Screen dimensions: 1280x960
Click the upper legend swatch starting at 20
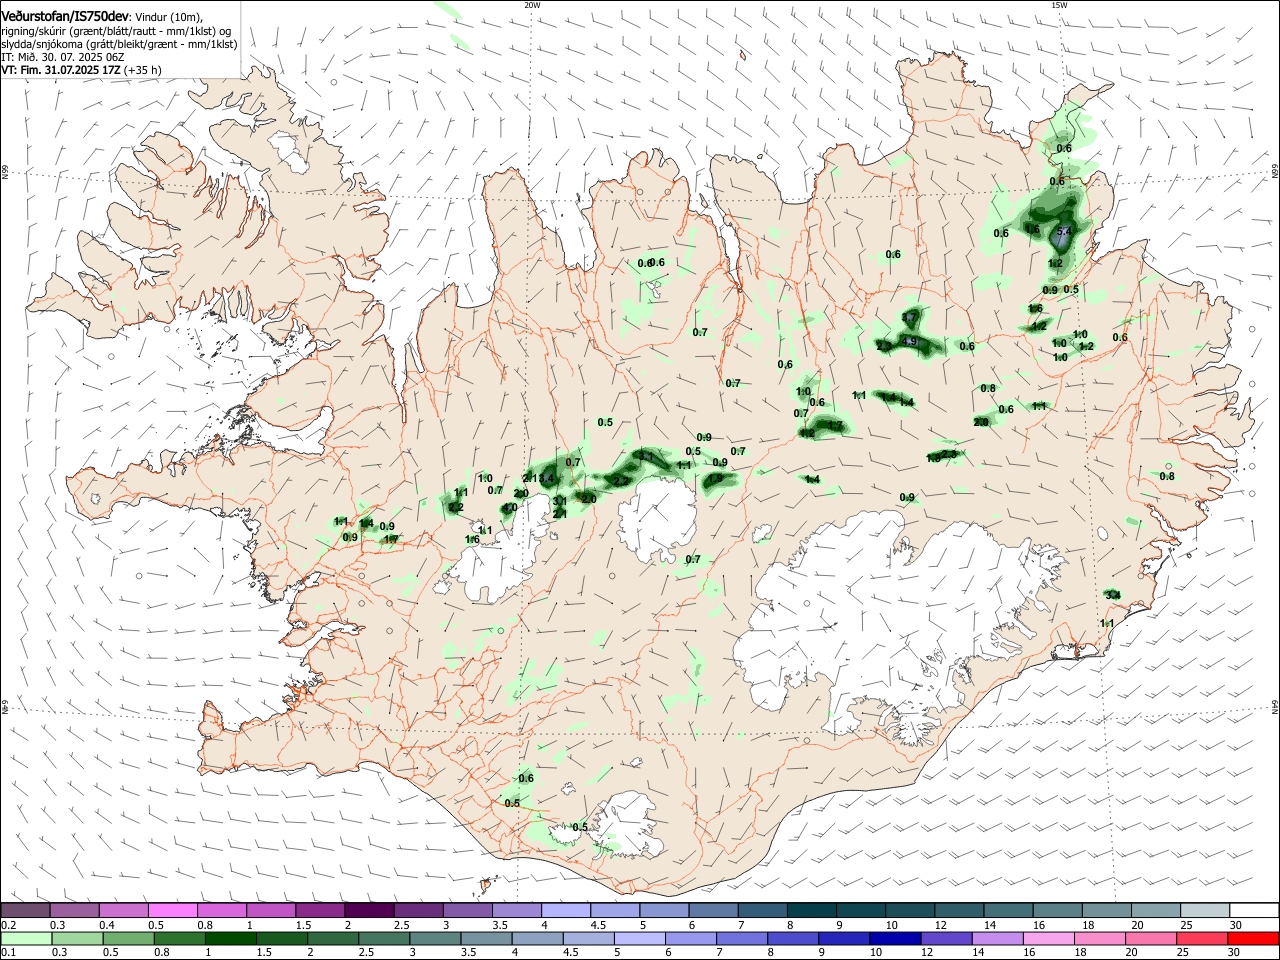1157,910
